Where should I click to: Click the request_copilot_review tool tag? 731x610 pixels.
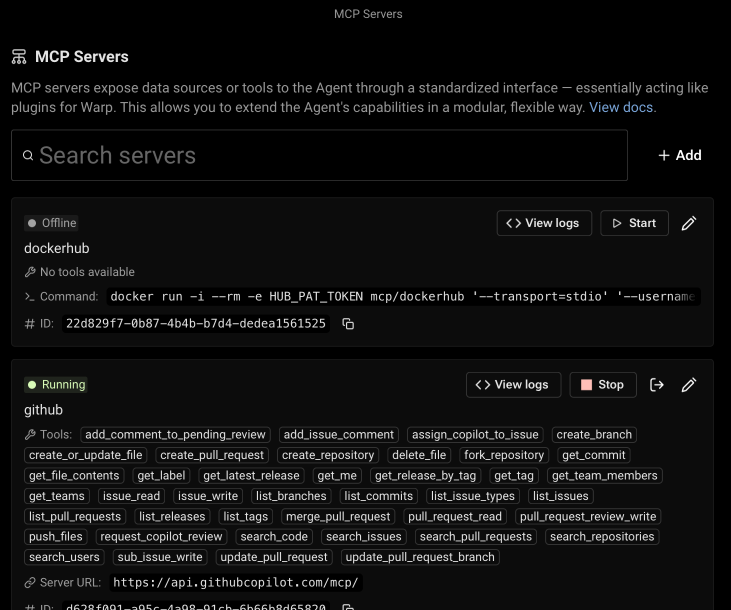161,537
